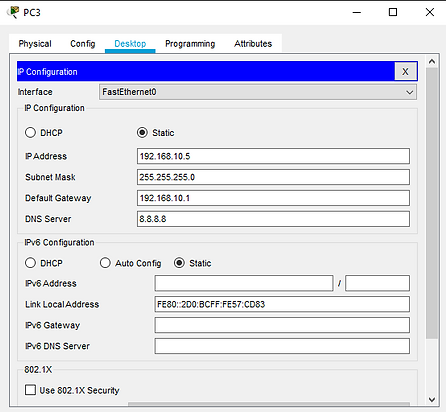Click the IPv6 prefix length field
The image size is (446, 412).
tap(377, 283)
